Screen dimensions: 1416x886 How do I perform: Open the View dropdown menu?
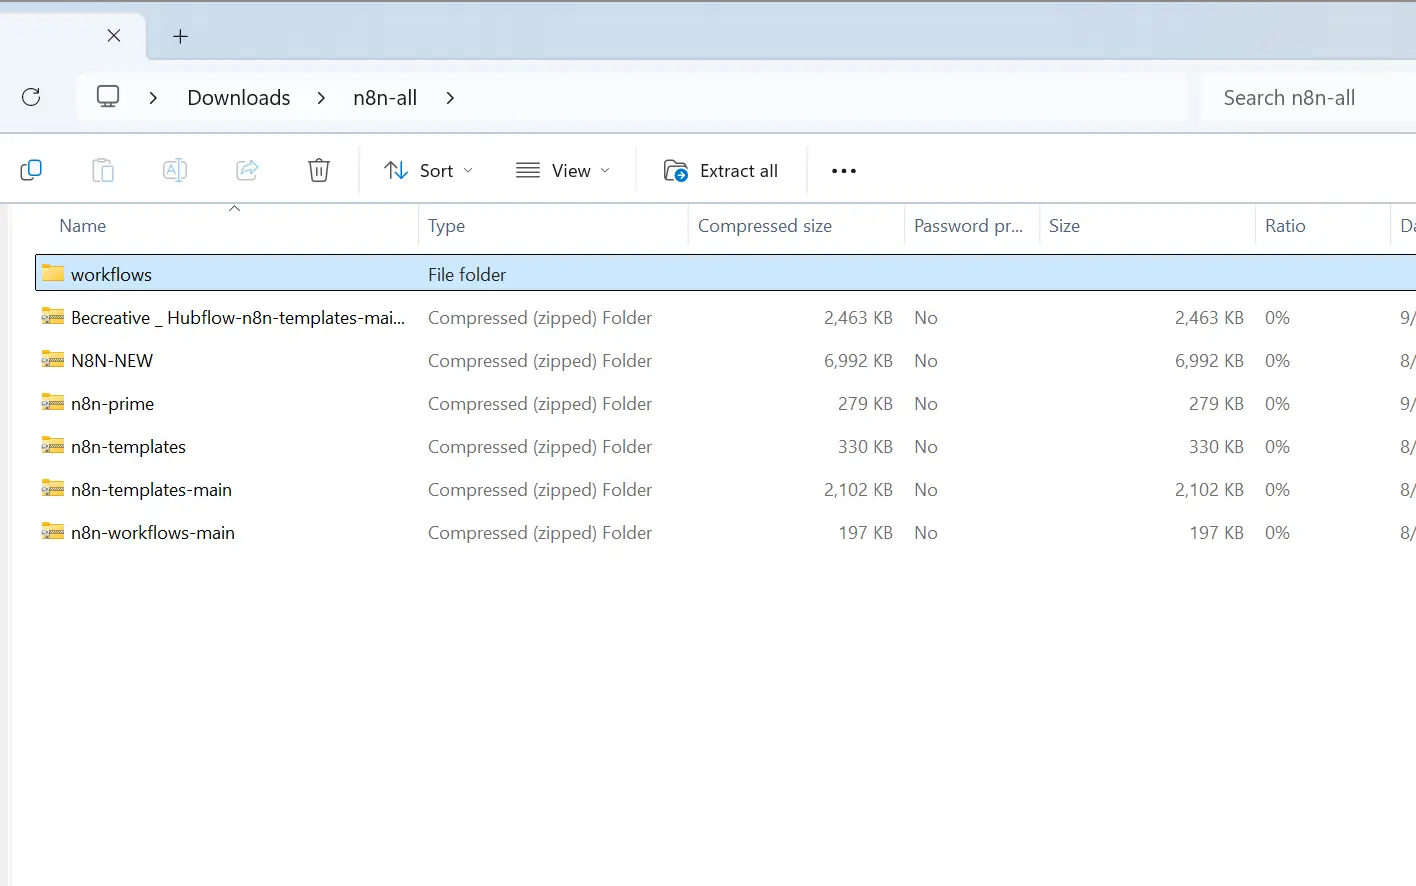pos(563,171)
